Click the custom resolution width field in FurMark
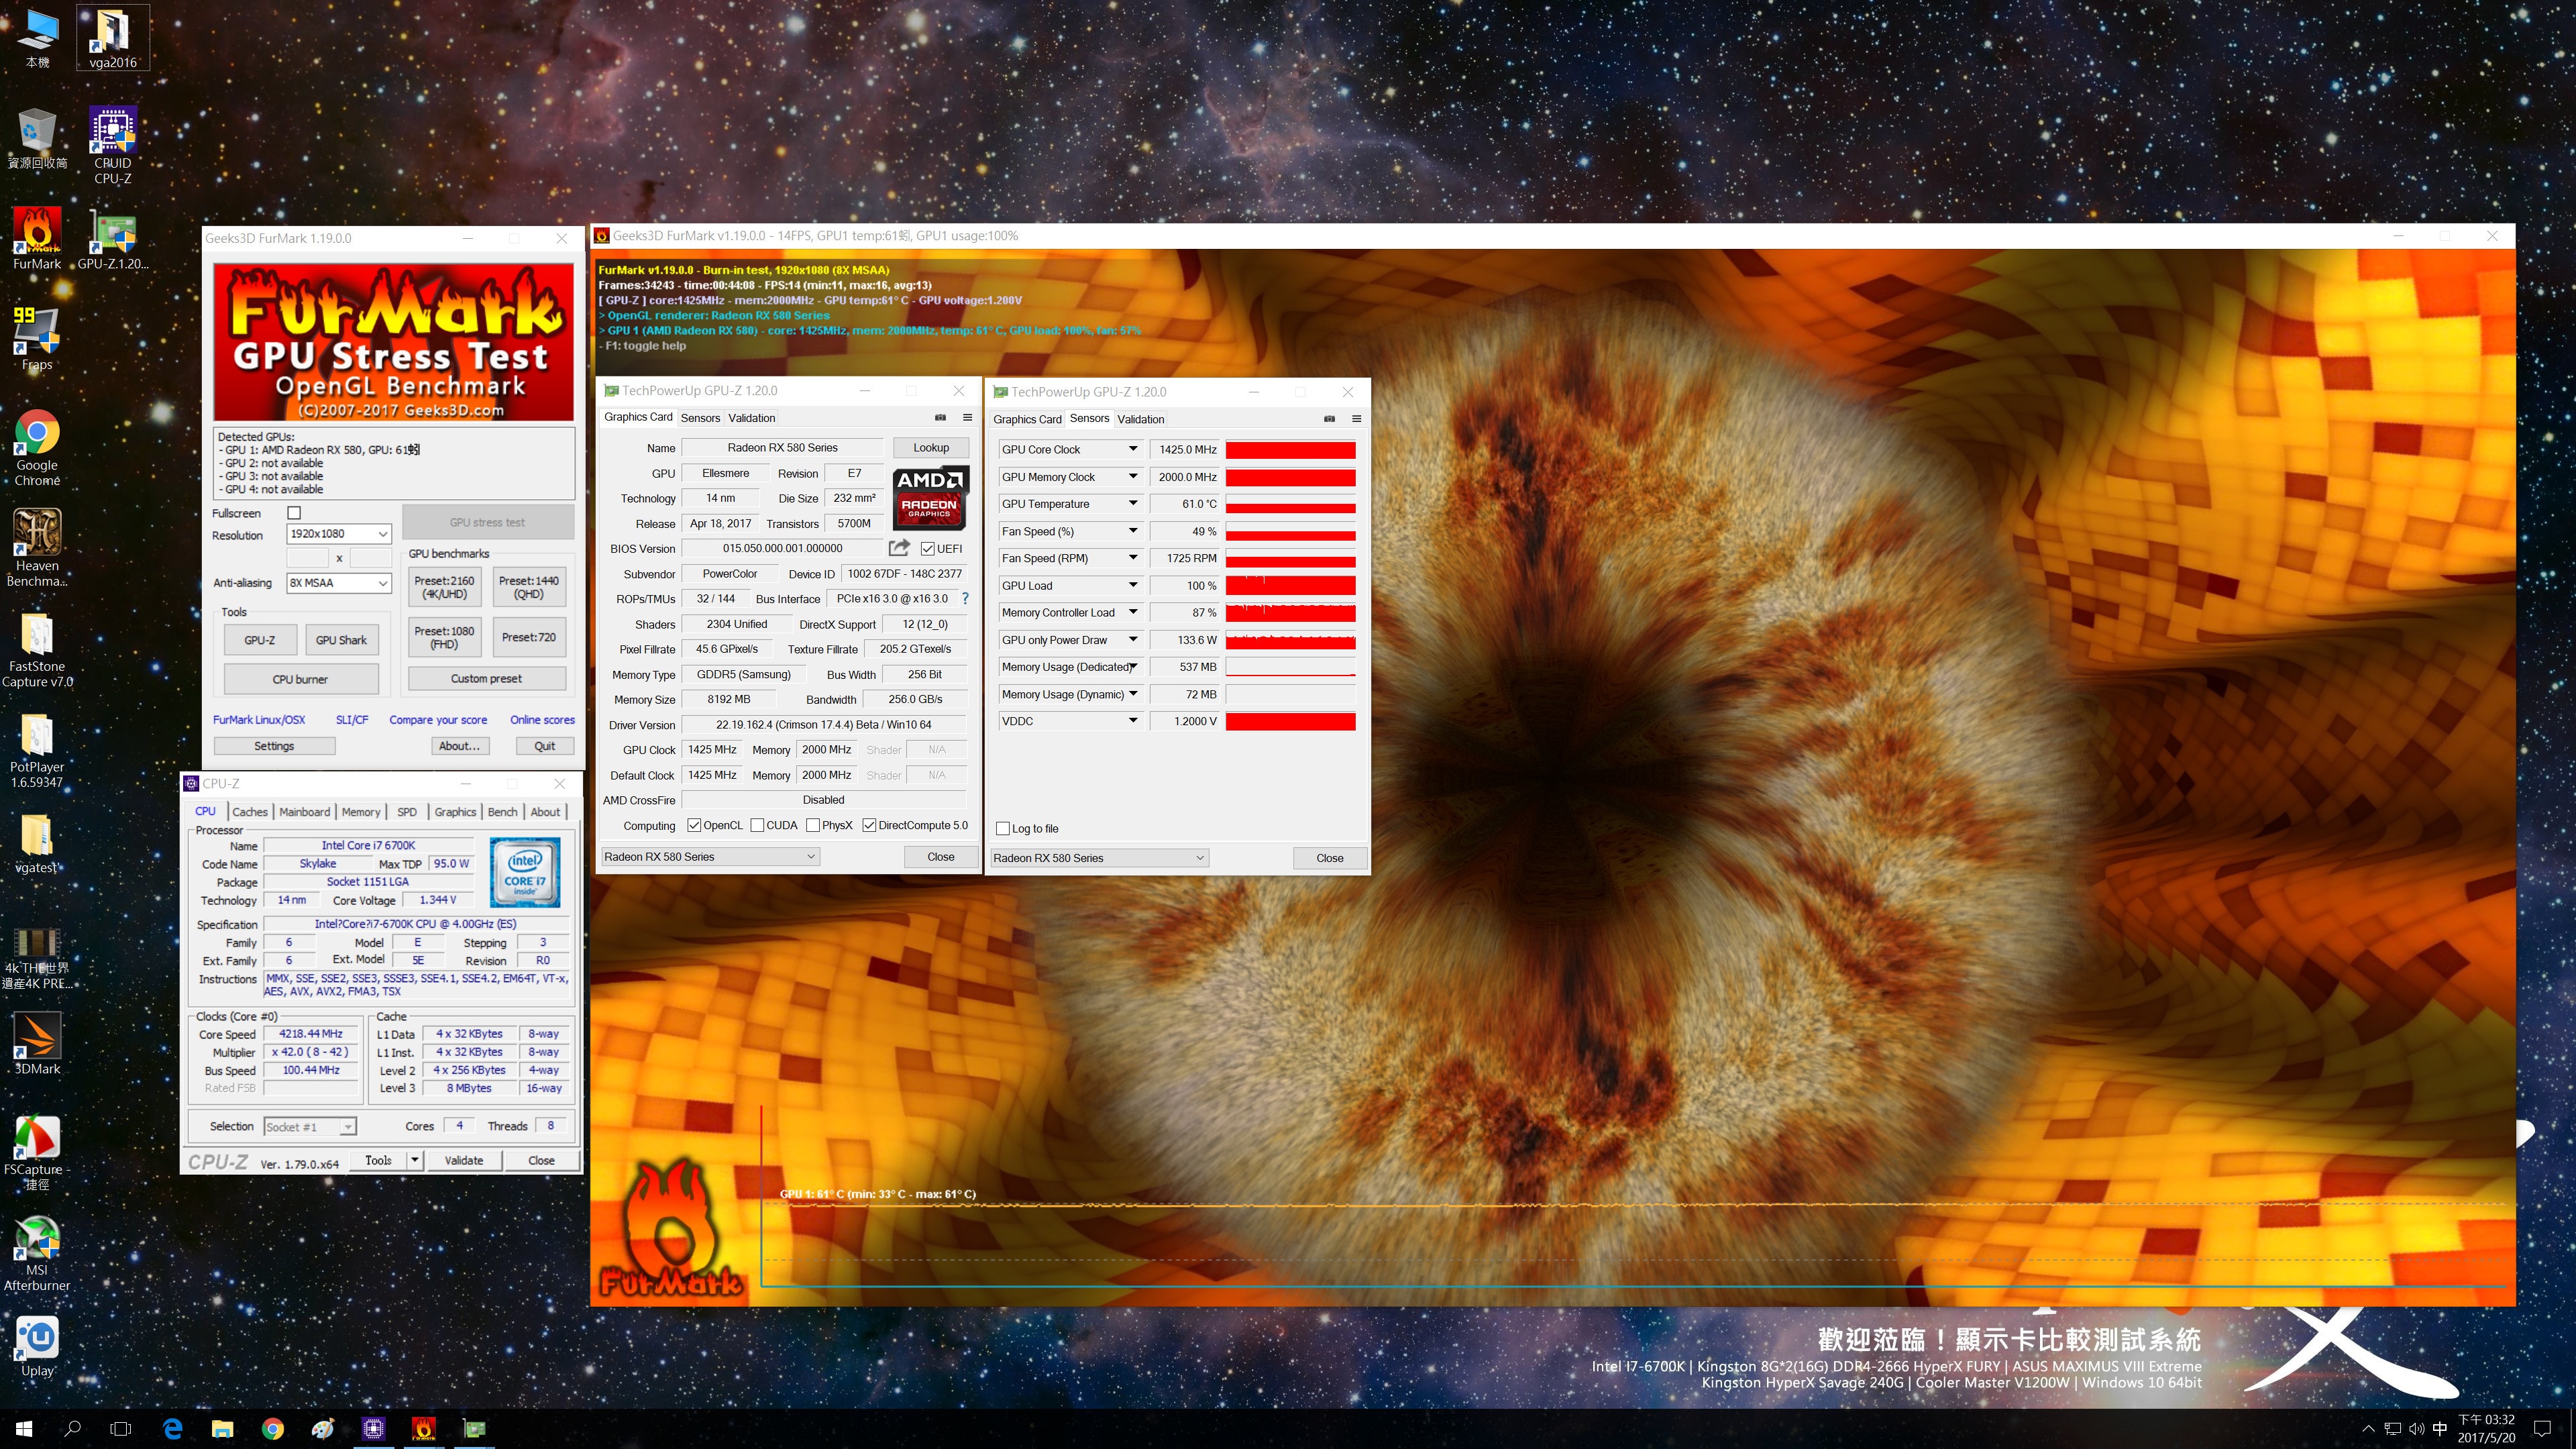Screen dimensions: 2576x1449 (x=308, y=558)
